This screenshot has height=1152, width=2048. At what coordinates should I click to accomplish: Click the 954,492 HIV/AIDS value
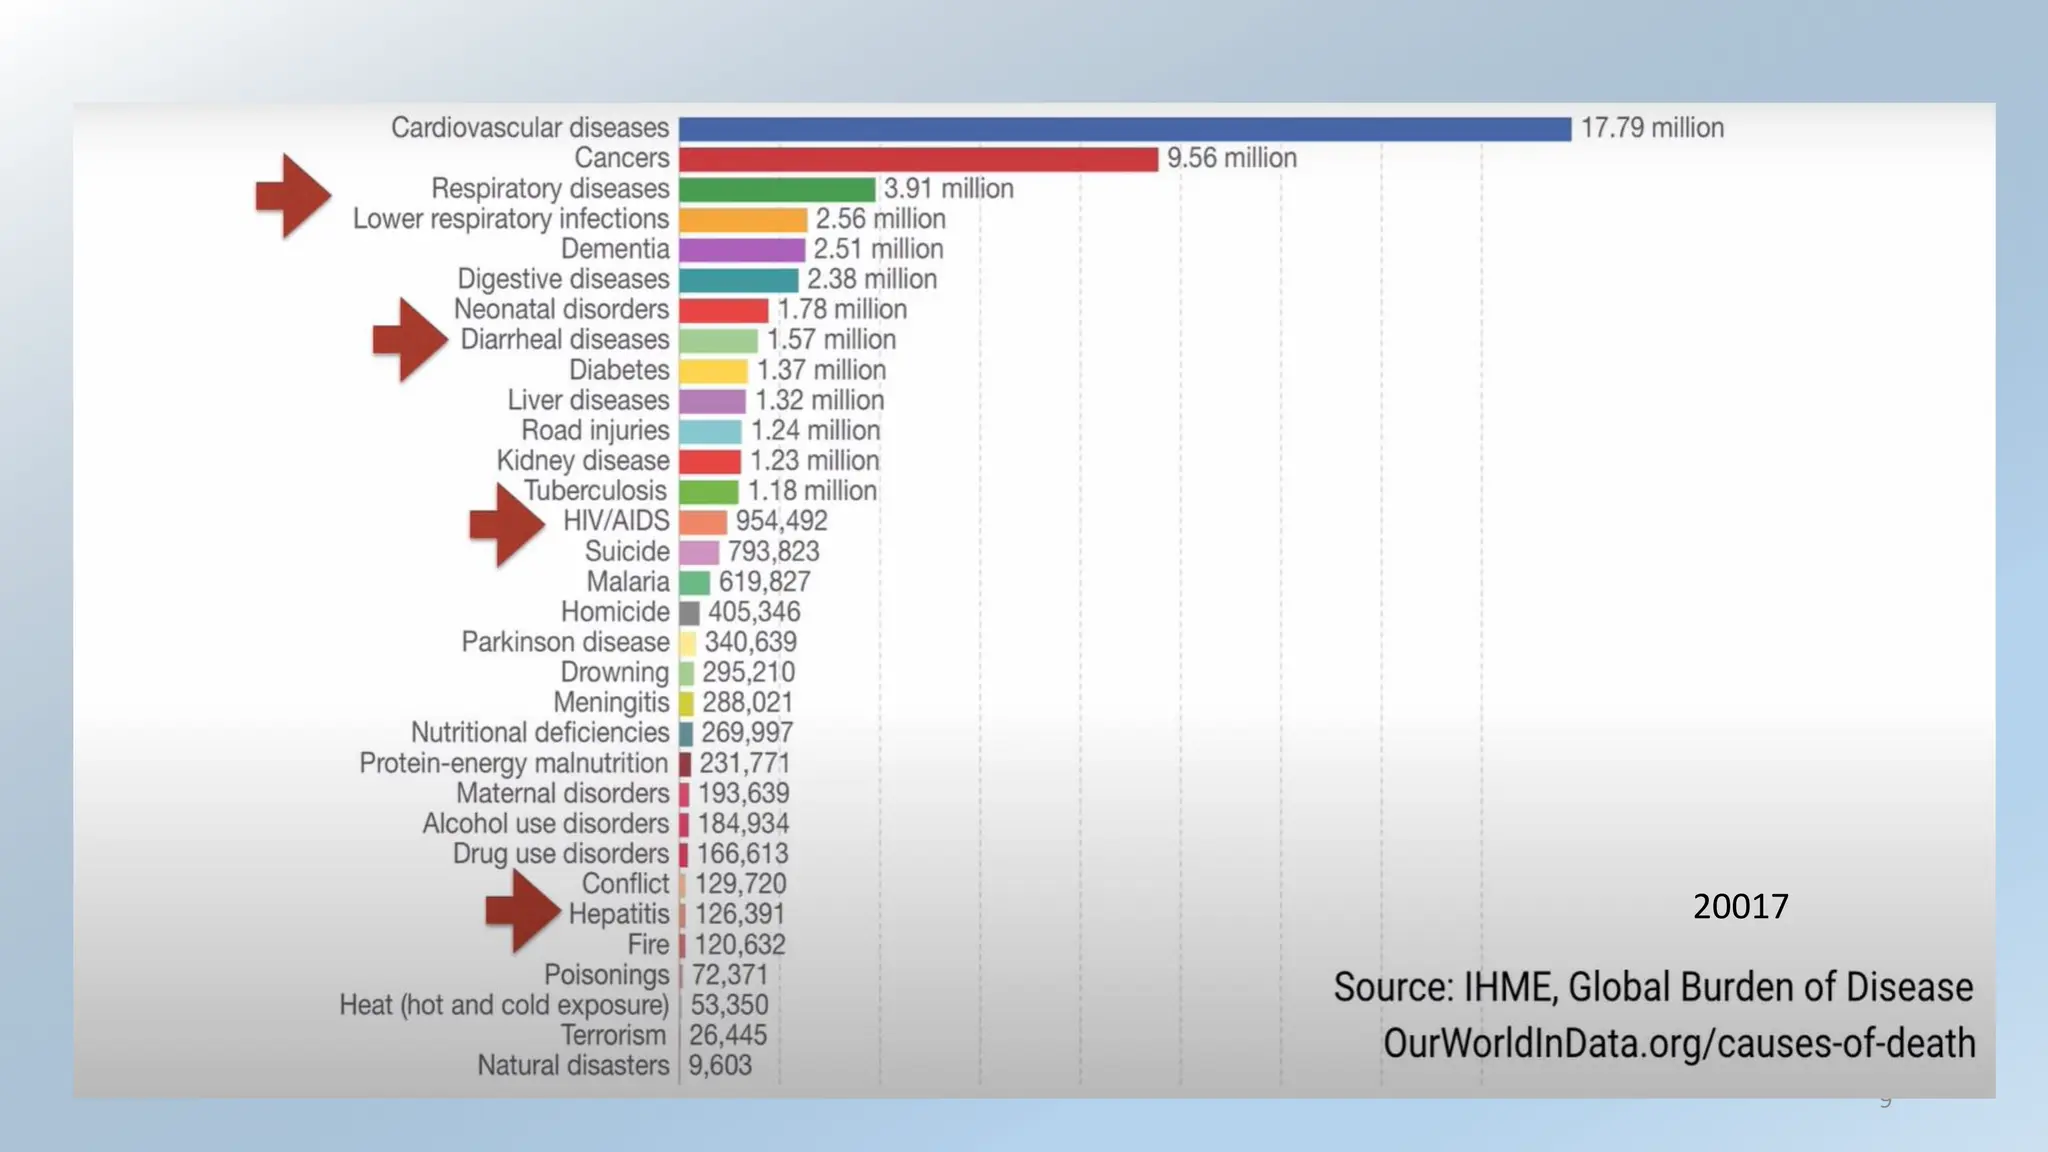click(x=782, y=521)
